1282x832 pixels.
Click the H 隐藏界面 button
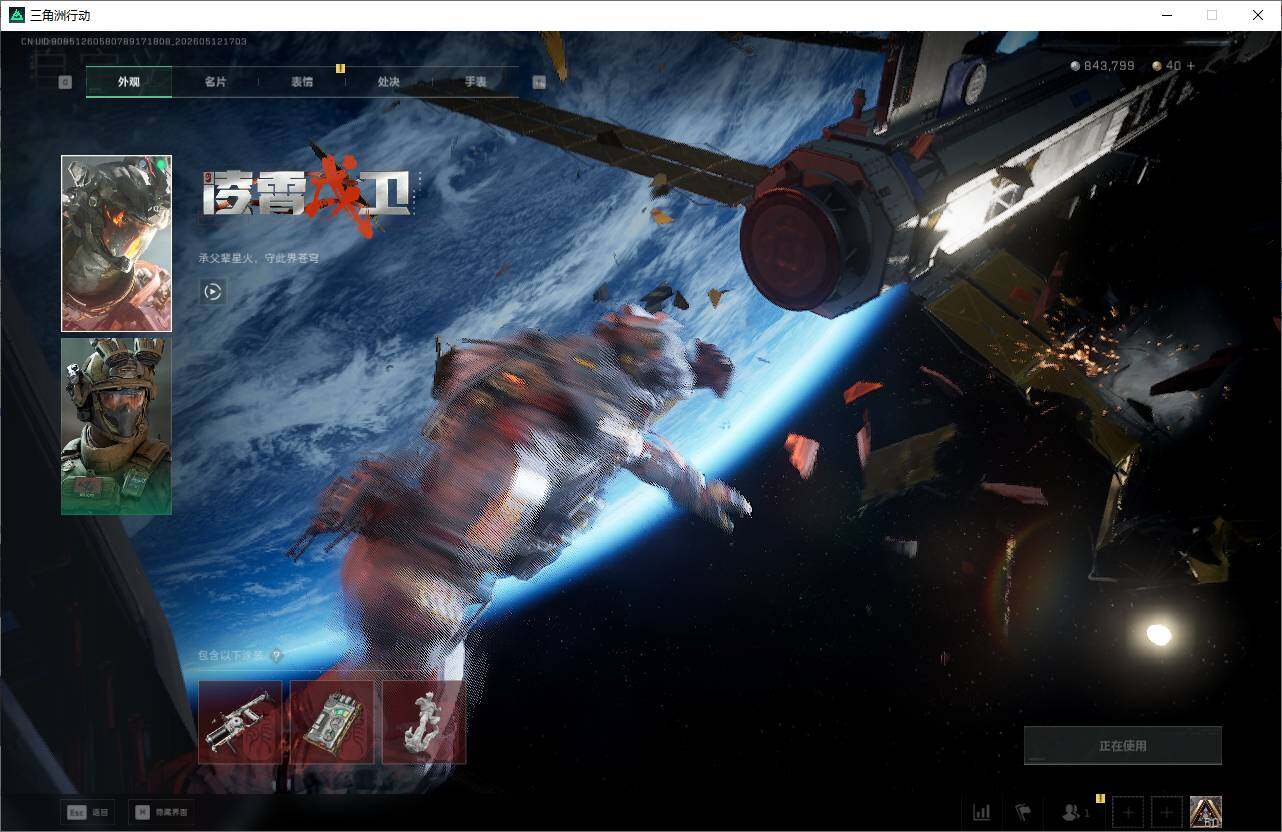point(161,812)
